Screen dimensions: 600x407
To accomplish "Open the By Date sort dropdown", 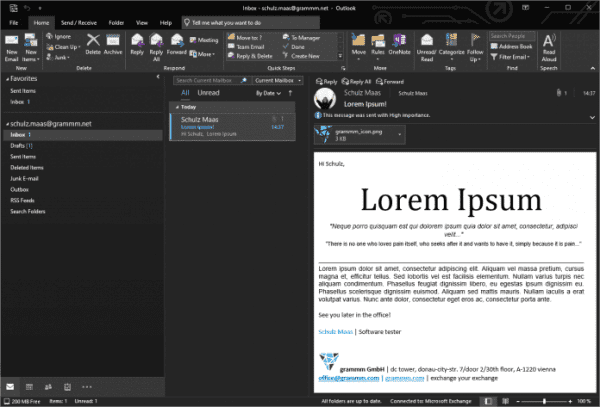I will click(x=268, y=93).
